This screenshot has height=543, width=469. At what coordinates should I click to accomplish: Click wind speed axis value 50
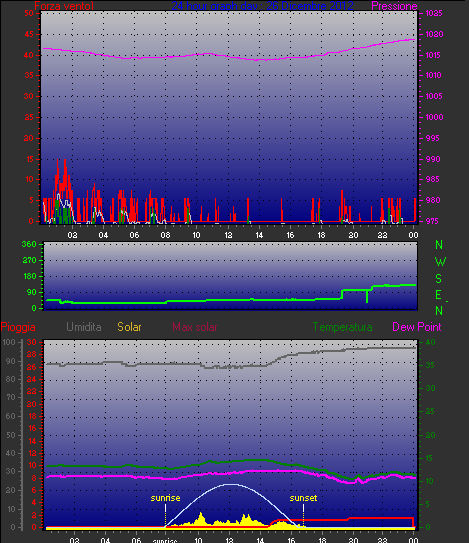(29, 13)
